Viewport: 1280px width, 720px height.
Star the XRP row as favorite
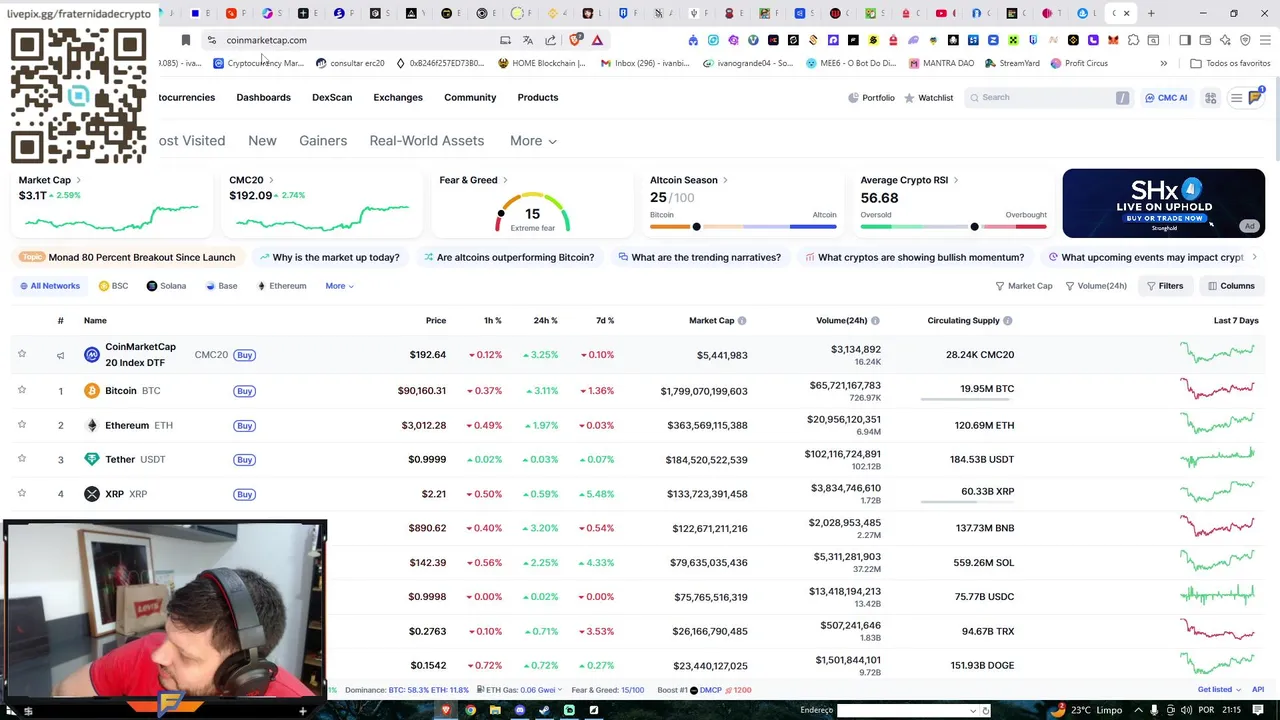[x=22, y=493]
